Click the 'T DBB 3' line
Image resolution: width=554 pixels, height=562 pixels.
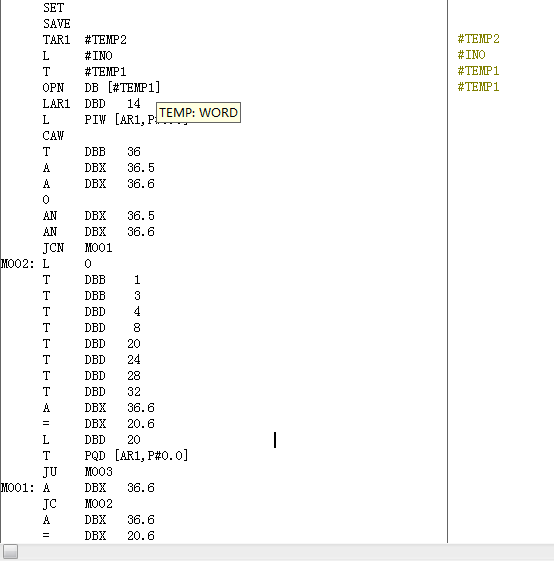[x=91, y=296]
